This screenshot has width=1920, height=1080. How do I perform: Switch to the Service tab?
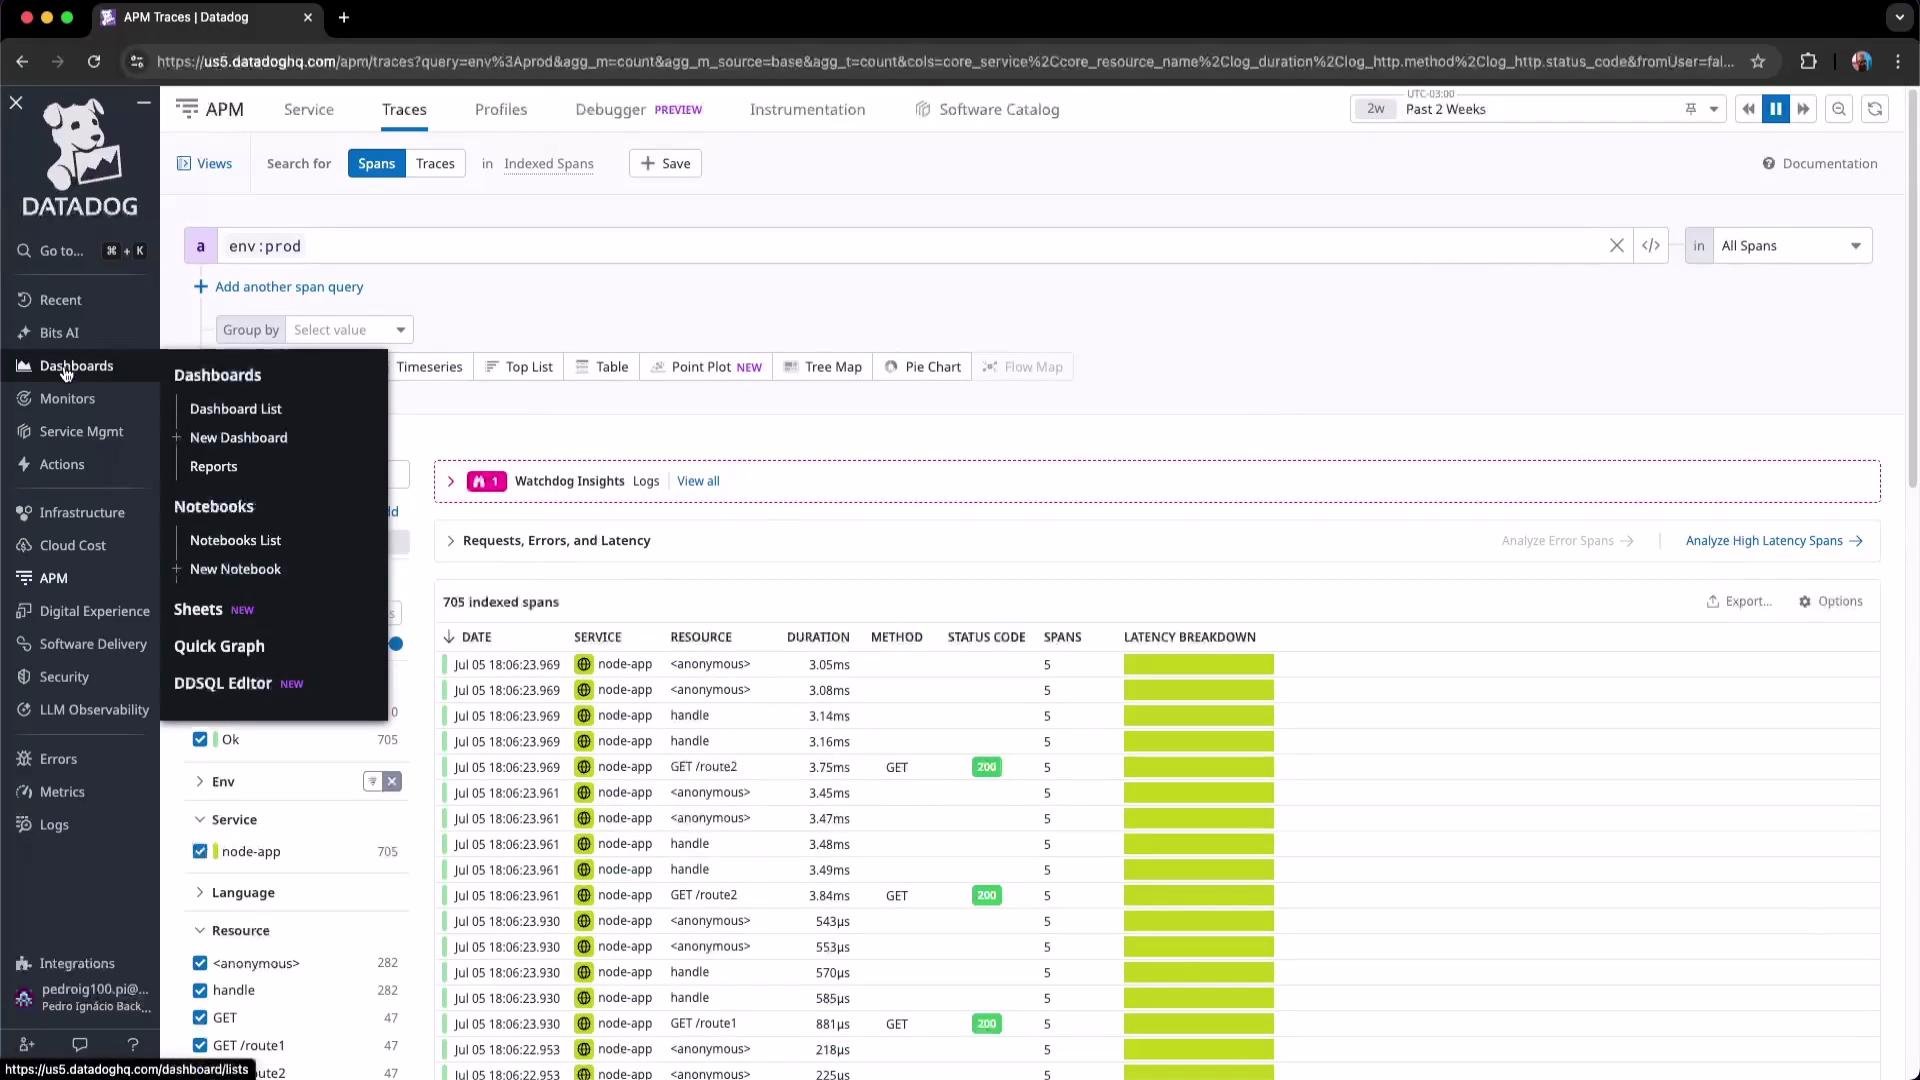(x=308, y=110)
